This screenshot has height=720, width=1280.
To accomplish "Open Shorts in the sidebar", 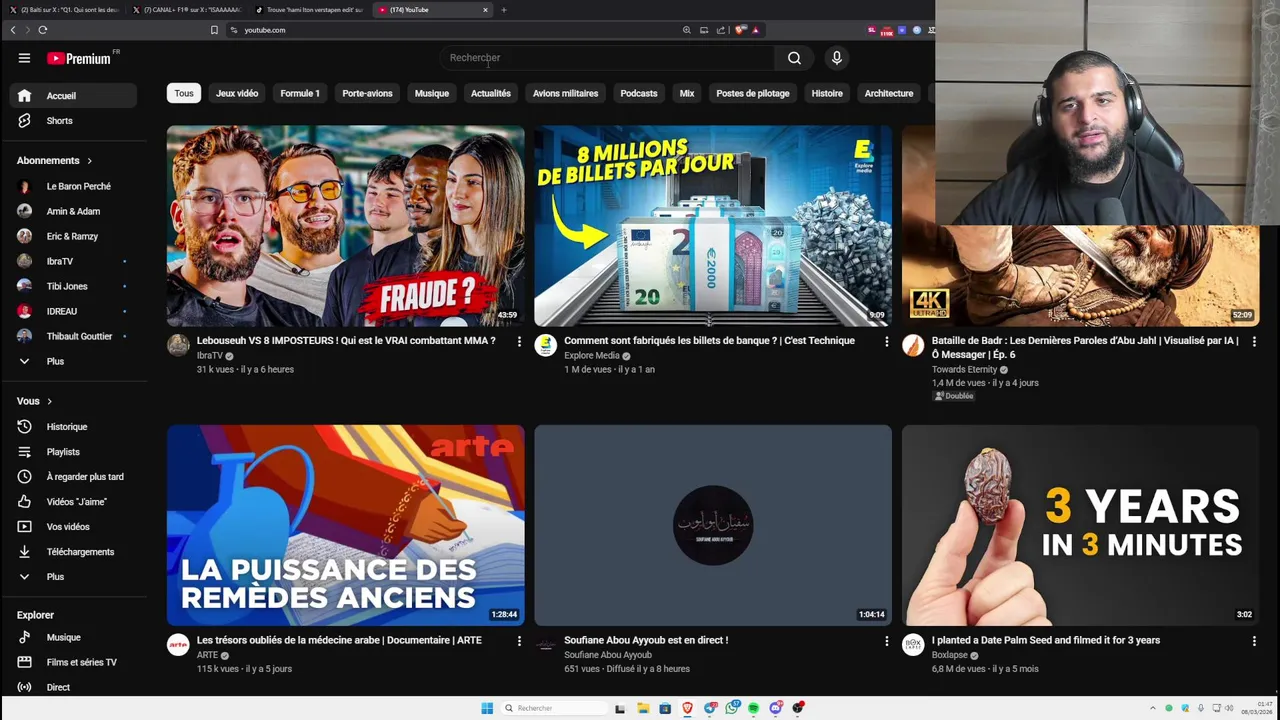I will pos(73,121).
